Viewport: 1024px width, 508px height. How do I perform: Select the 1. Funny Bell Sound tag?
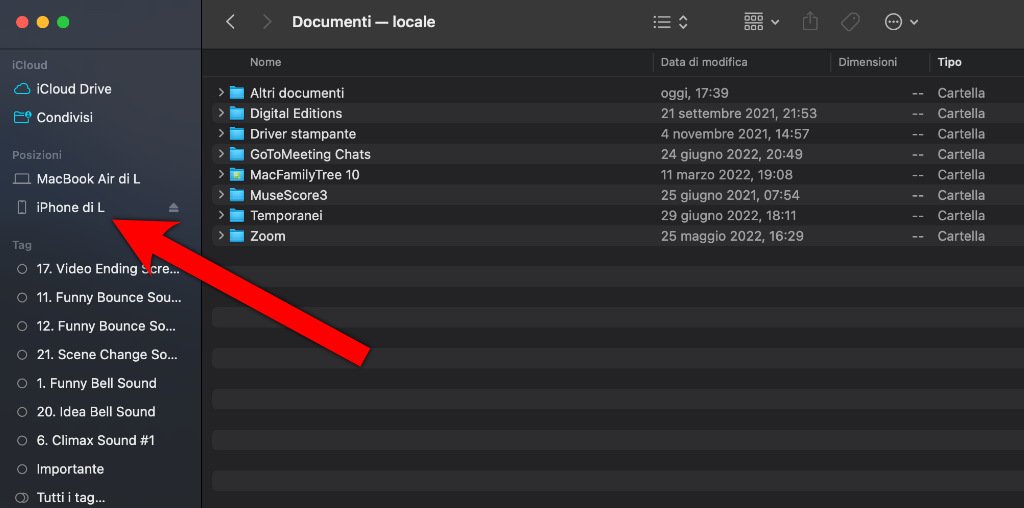(87, 383)
